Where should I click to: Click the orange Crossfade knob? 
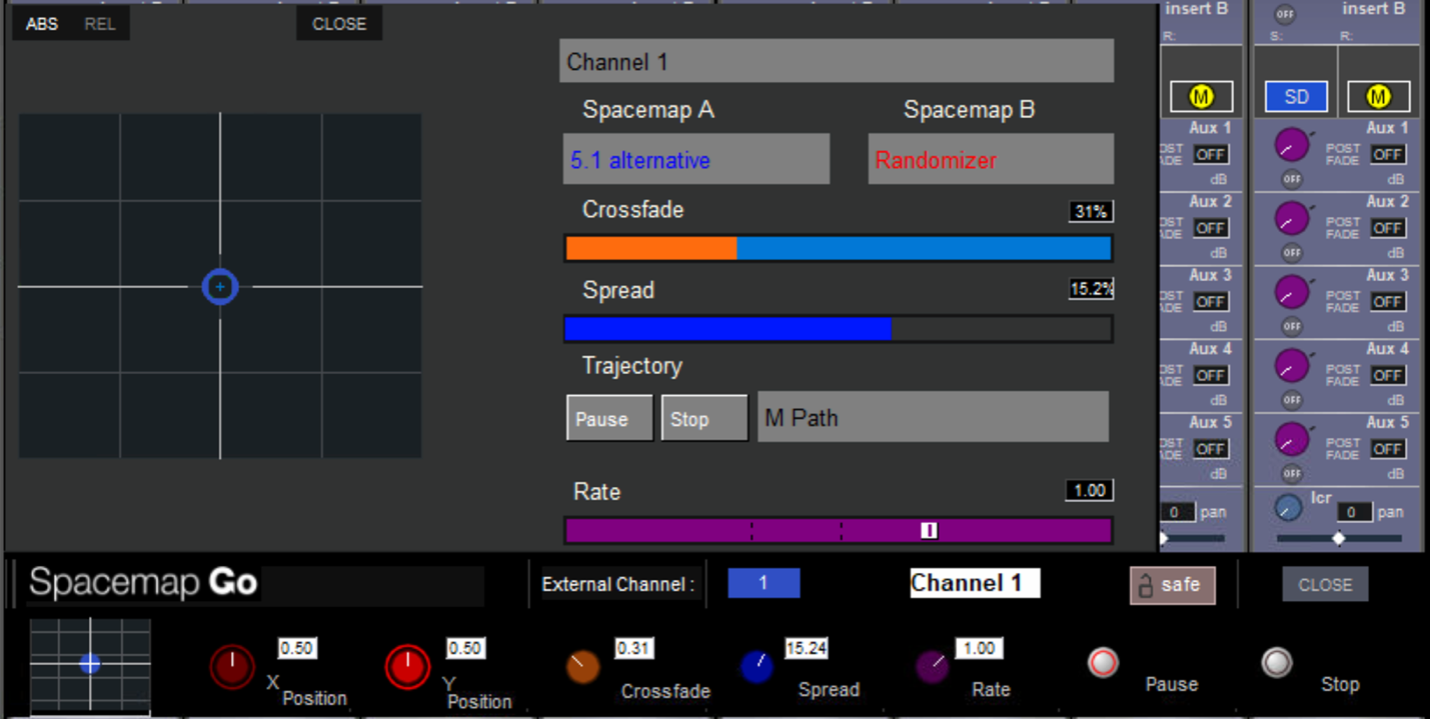click(583, 666)
